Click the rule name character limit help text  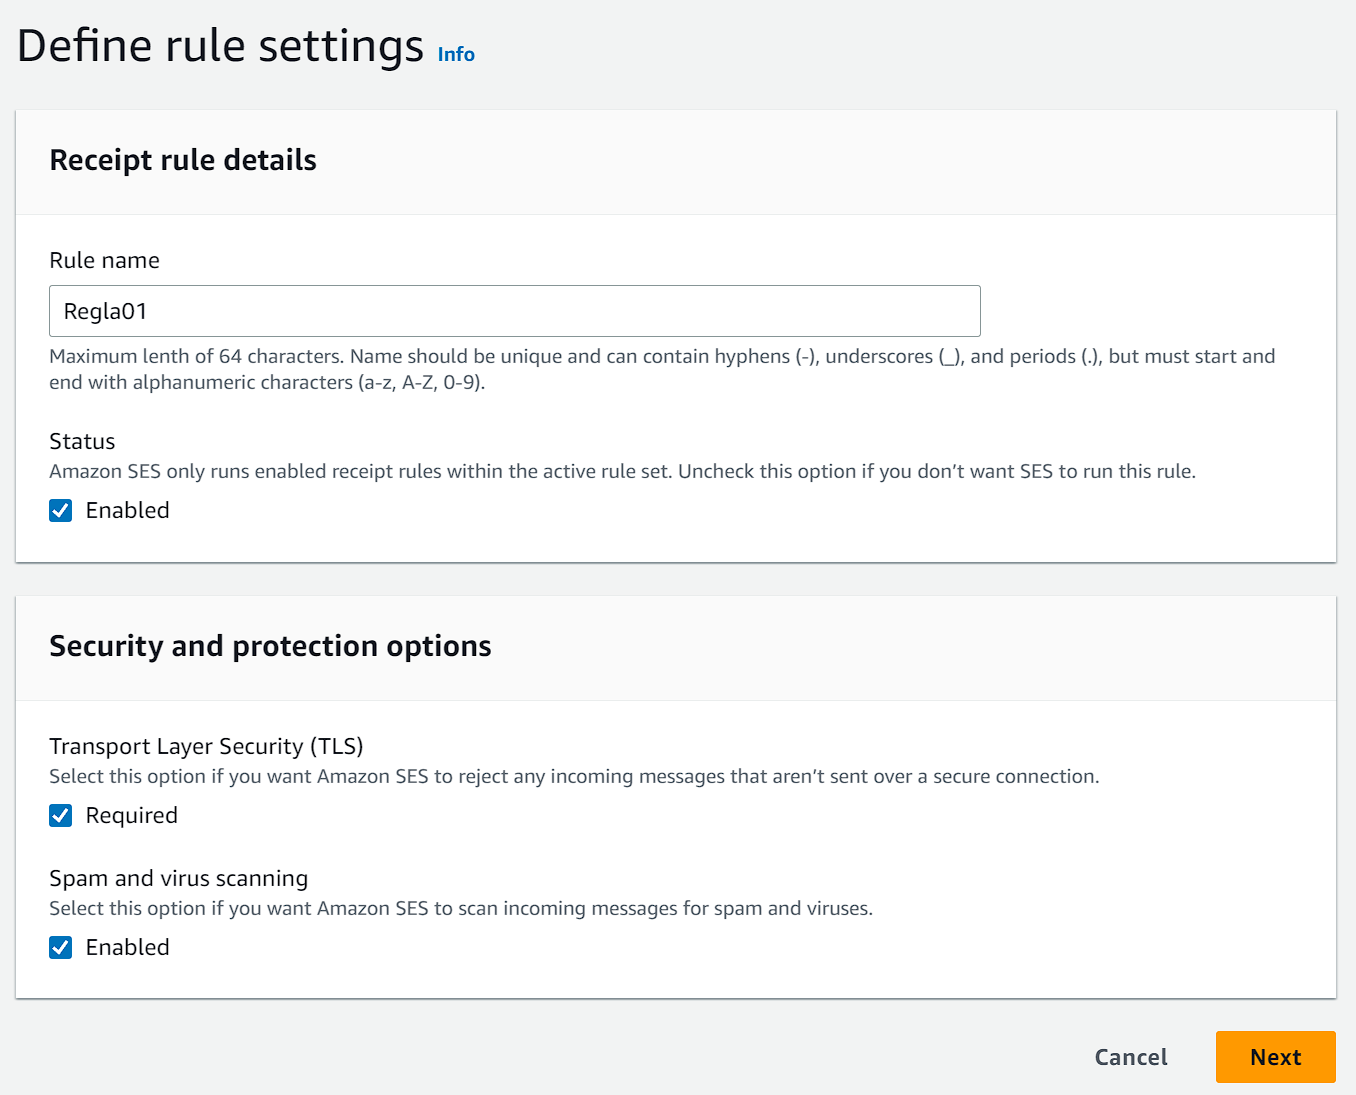[x=661, y=369]
